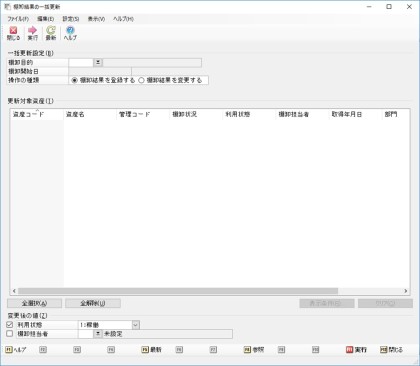Open the 棚卸担当者 lookup dropdown button
Screen dimensions: 420x366
pyautogui.click(x=98, y=334)
